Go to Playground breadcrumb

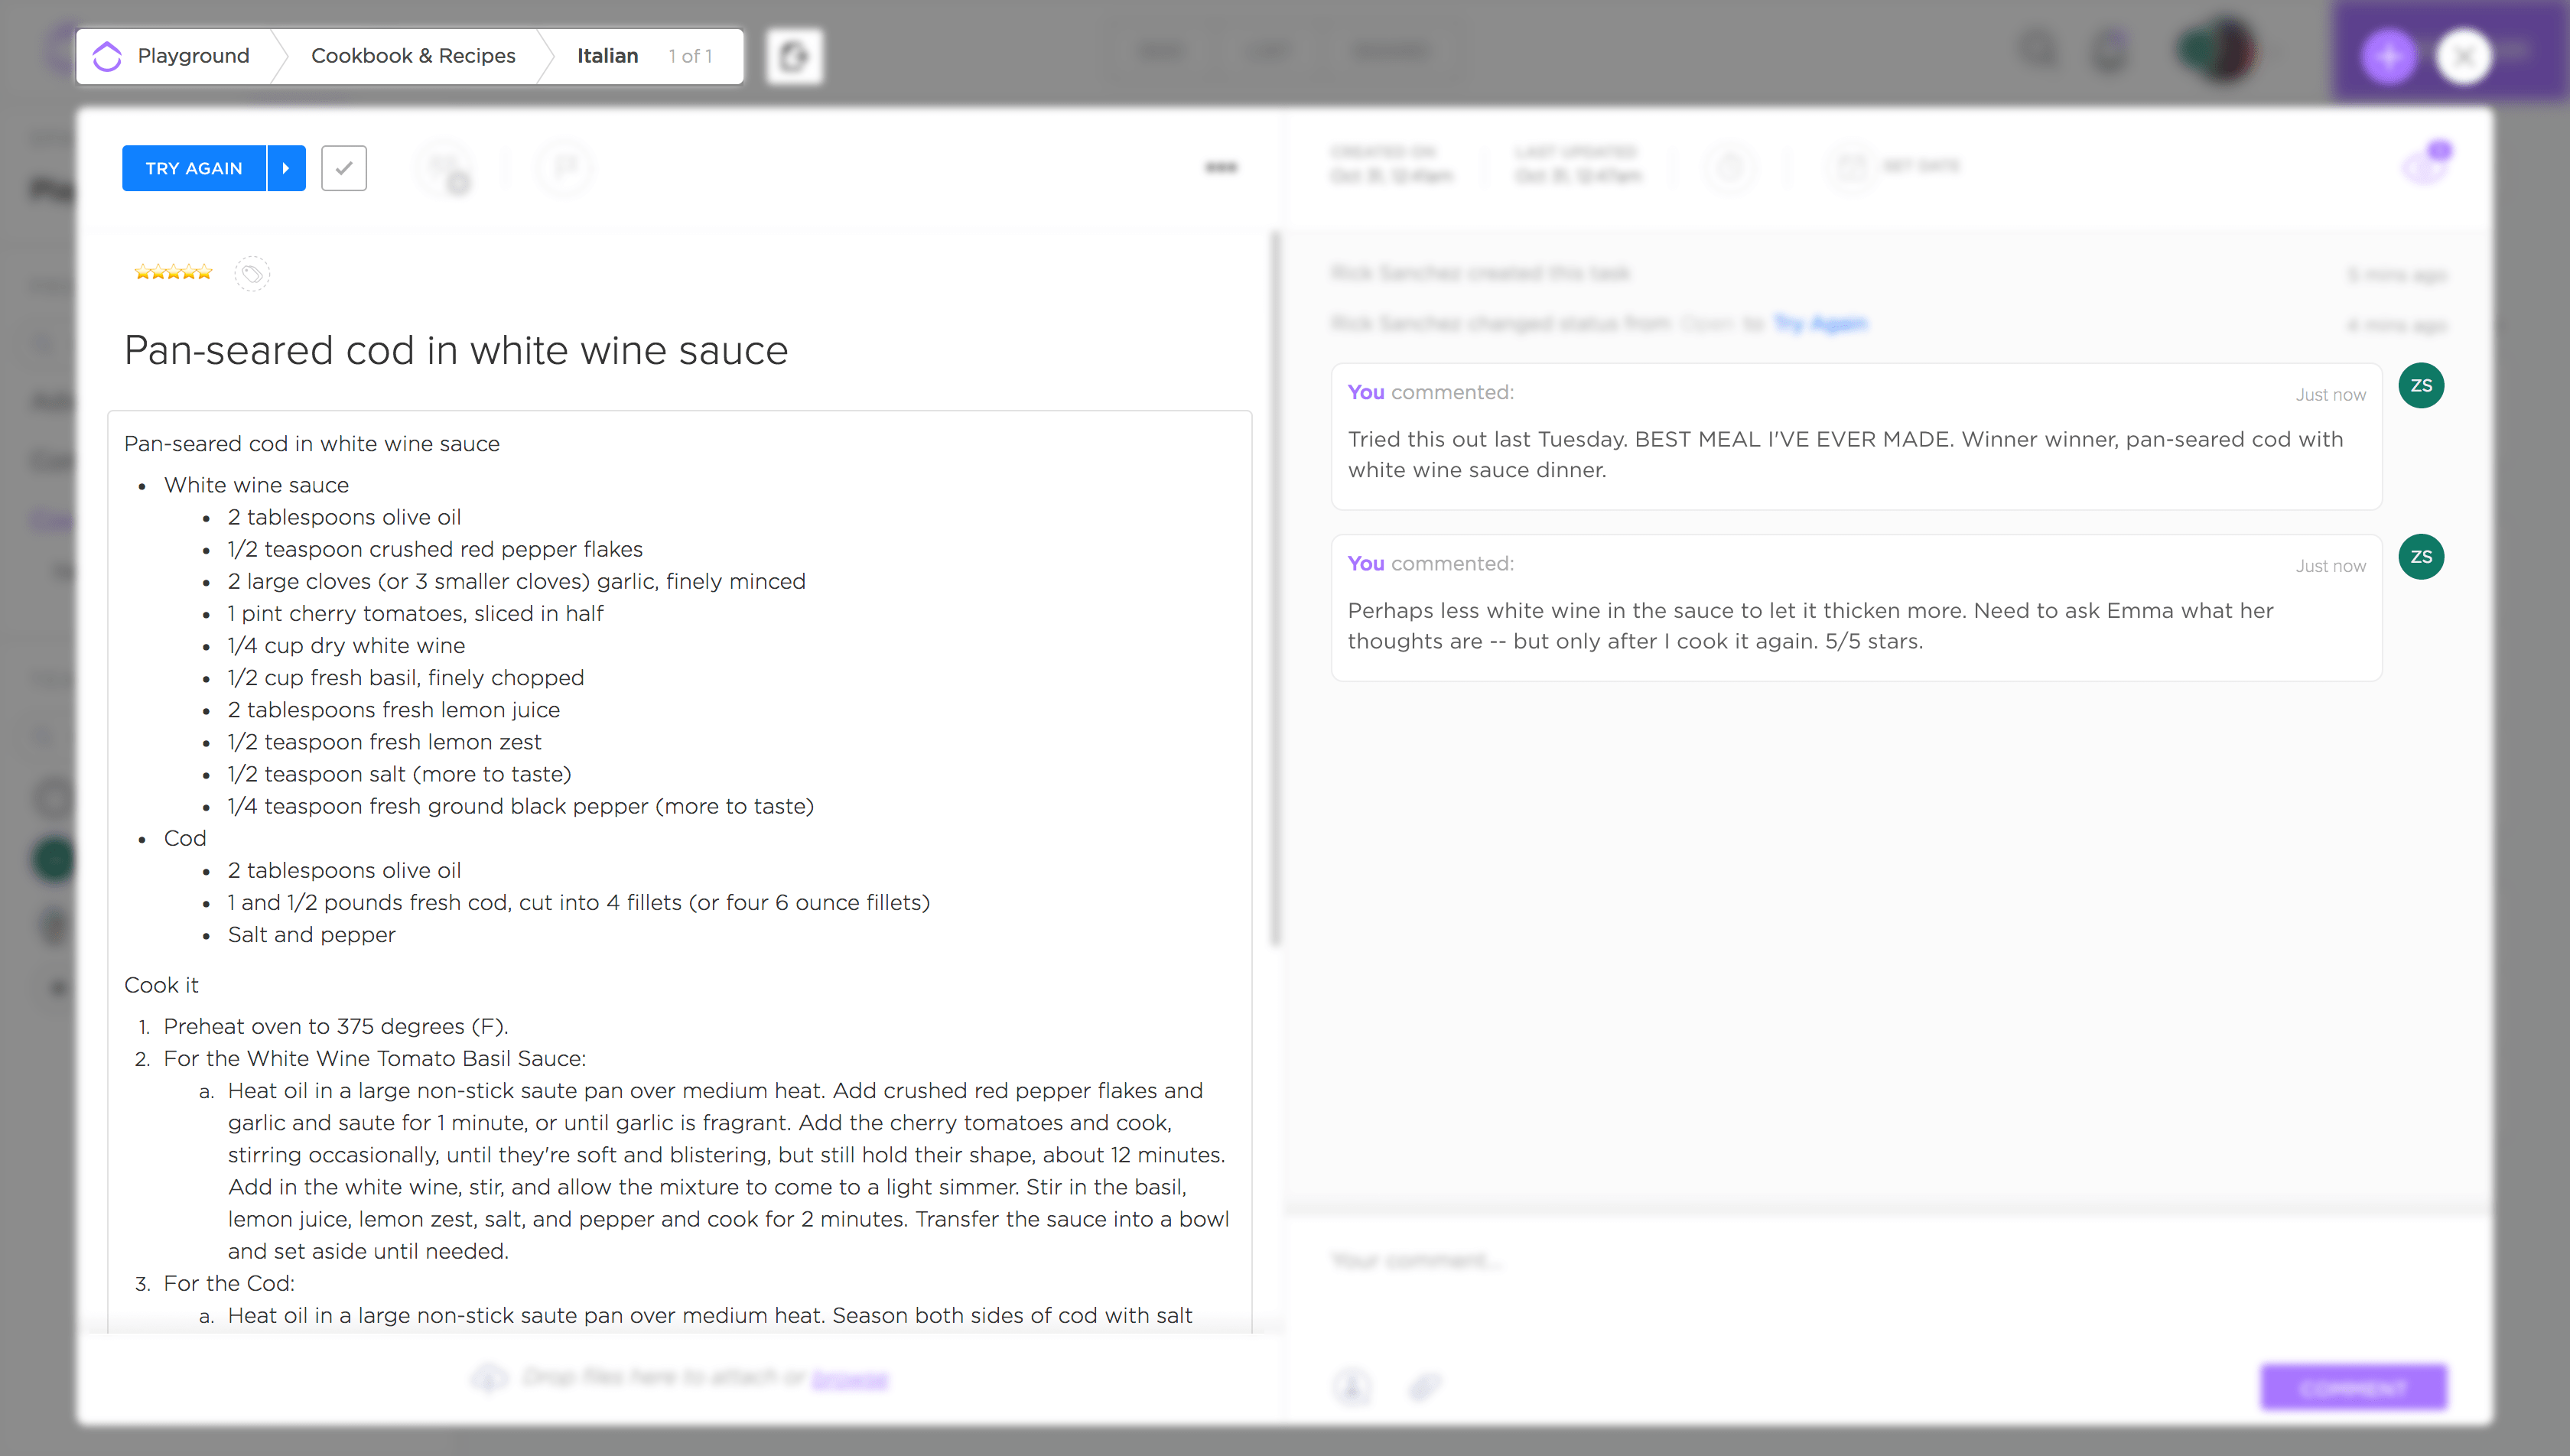(193, 56)
